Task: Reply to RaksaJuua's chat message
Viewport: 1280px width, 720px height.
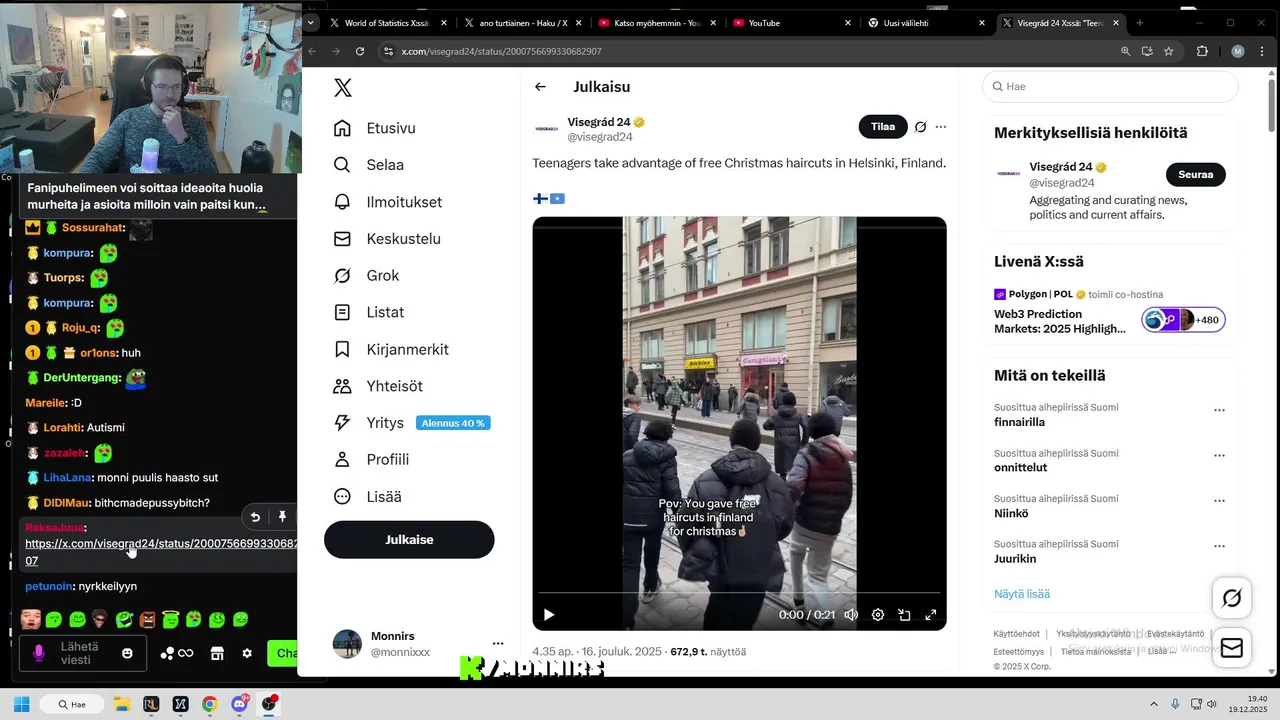Action: point(255,517)
